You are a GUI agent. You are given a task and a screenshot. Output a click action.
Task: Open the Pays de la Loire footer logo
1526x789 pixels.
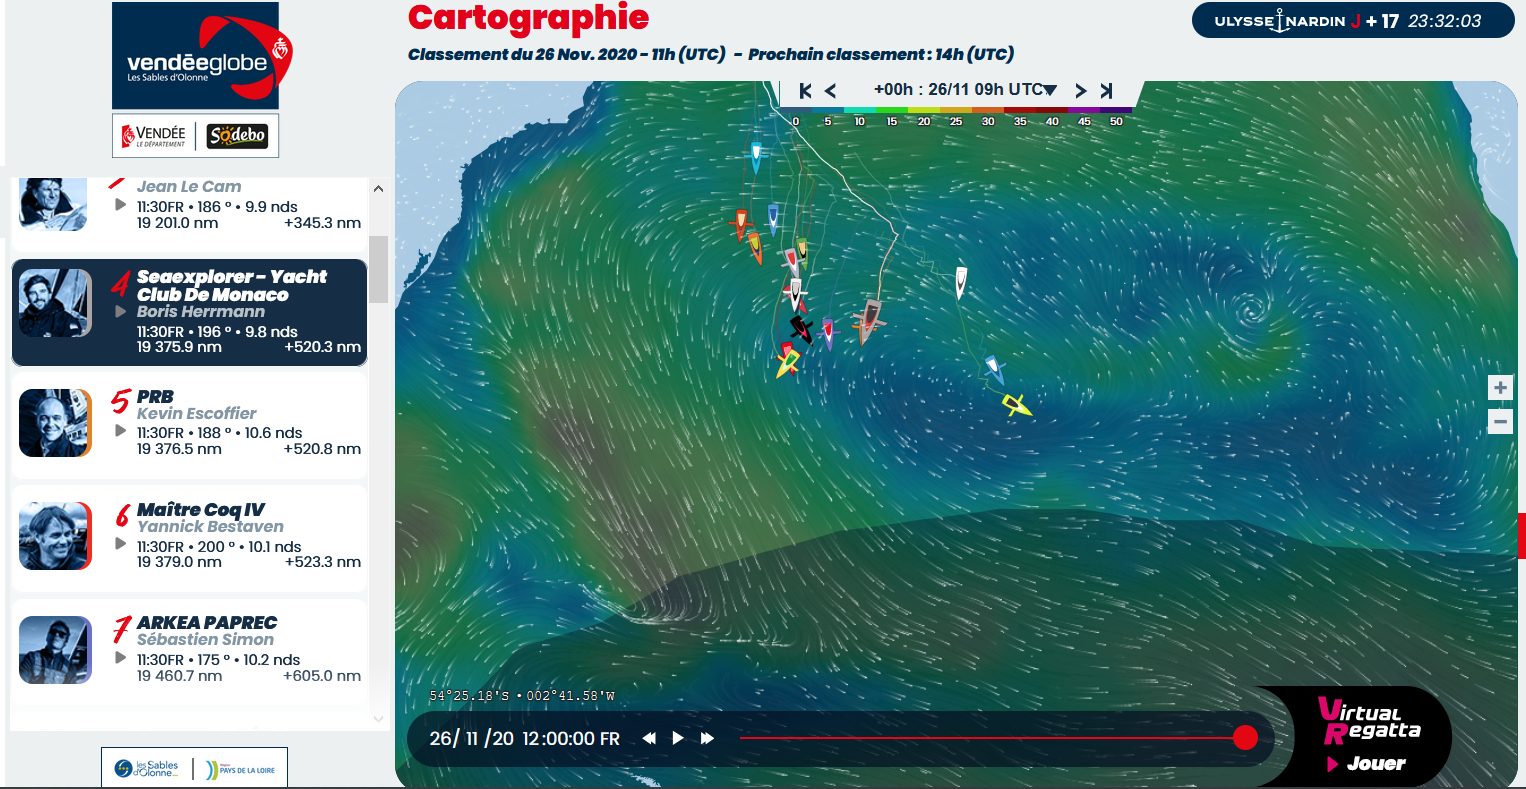coord(240,769)
